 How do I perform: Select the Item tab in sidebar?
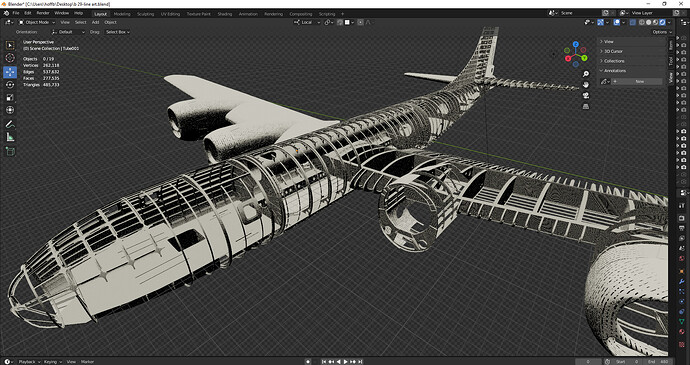click(x=671, y=44)
